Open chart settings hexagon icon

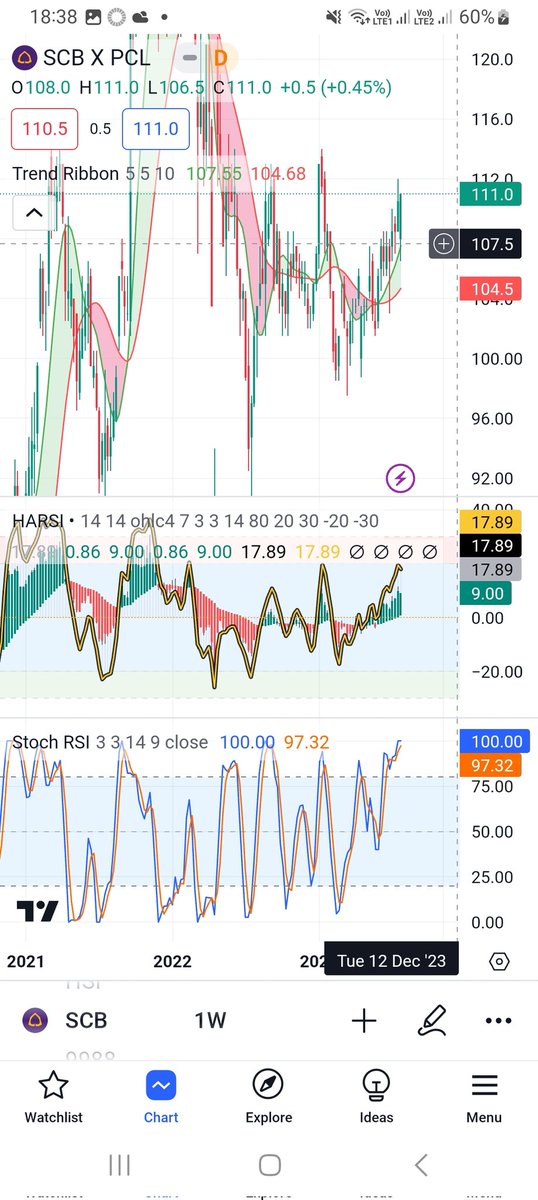click(x=499, y=962)
